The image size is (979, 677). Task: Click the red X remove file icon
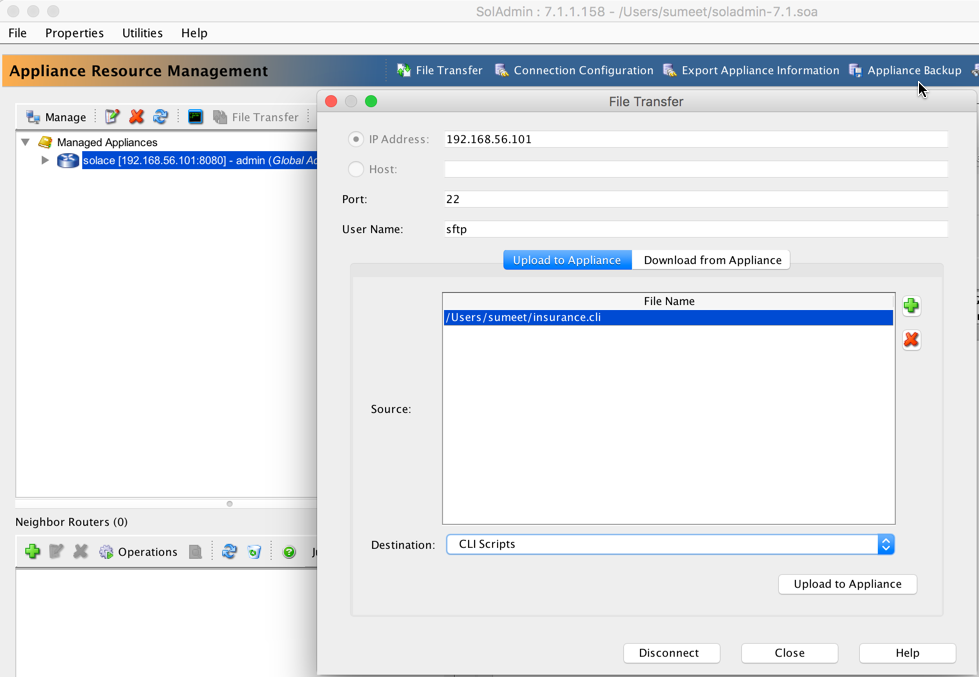click(911, 339)
